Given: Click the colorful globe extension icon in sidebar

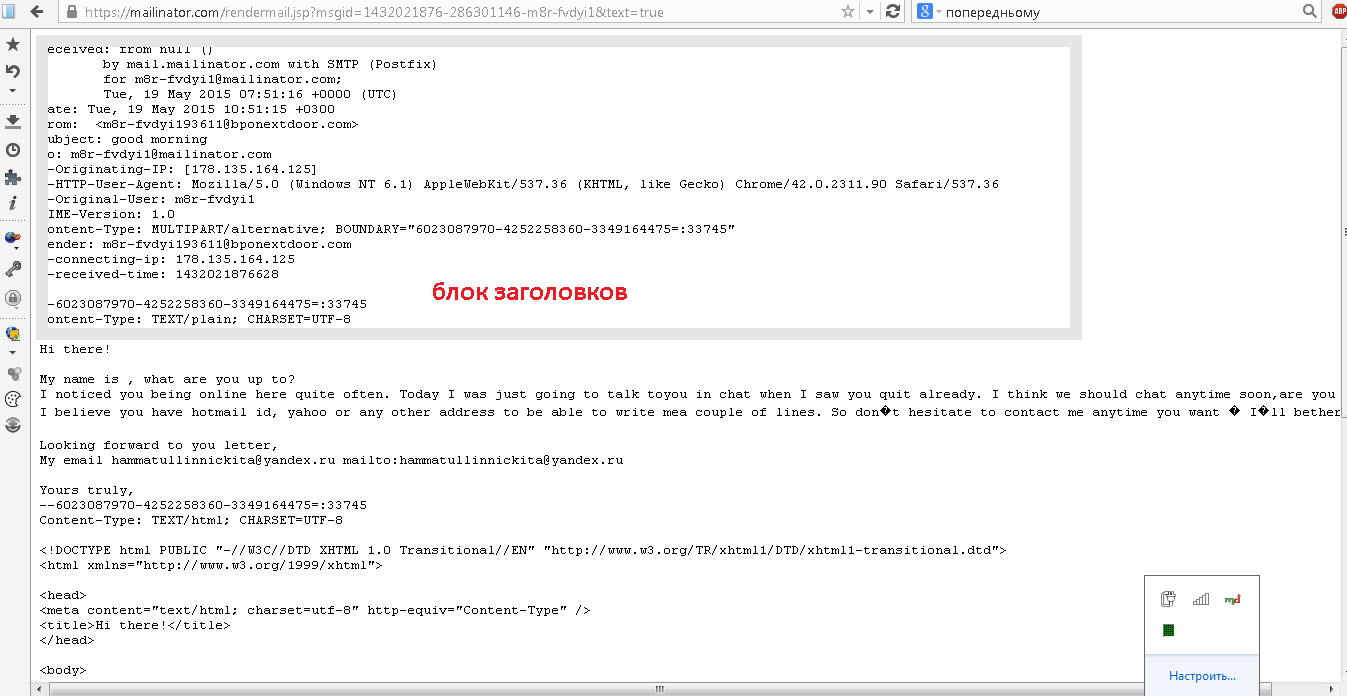Looking at the screenshot, I should click(13, 237).
